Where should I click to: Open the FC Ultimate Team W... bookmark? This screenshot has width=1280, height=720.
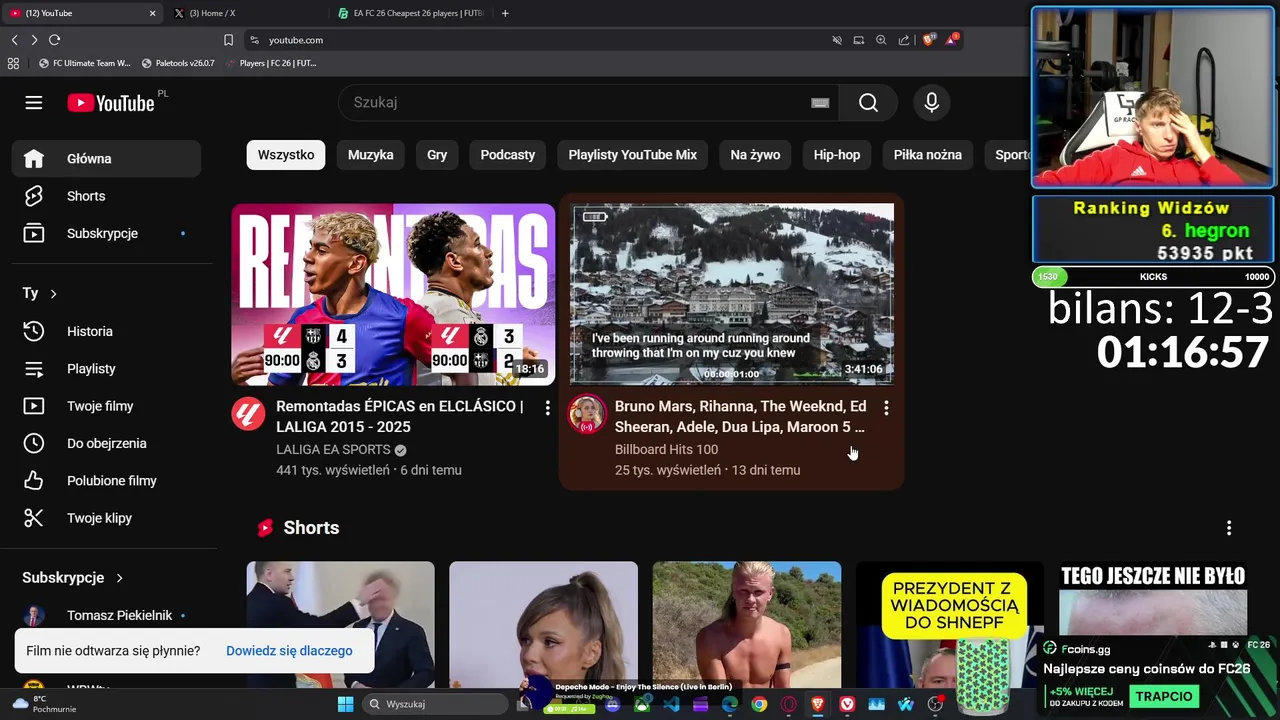point(84,63)
